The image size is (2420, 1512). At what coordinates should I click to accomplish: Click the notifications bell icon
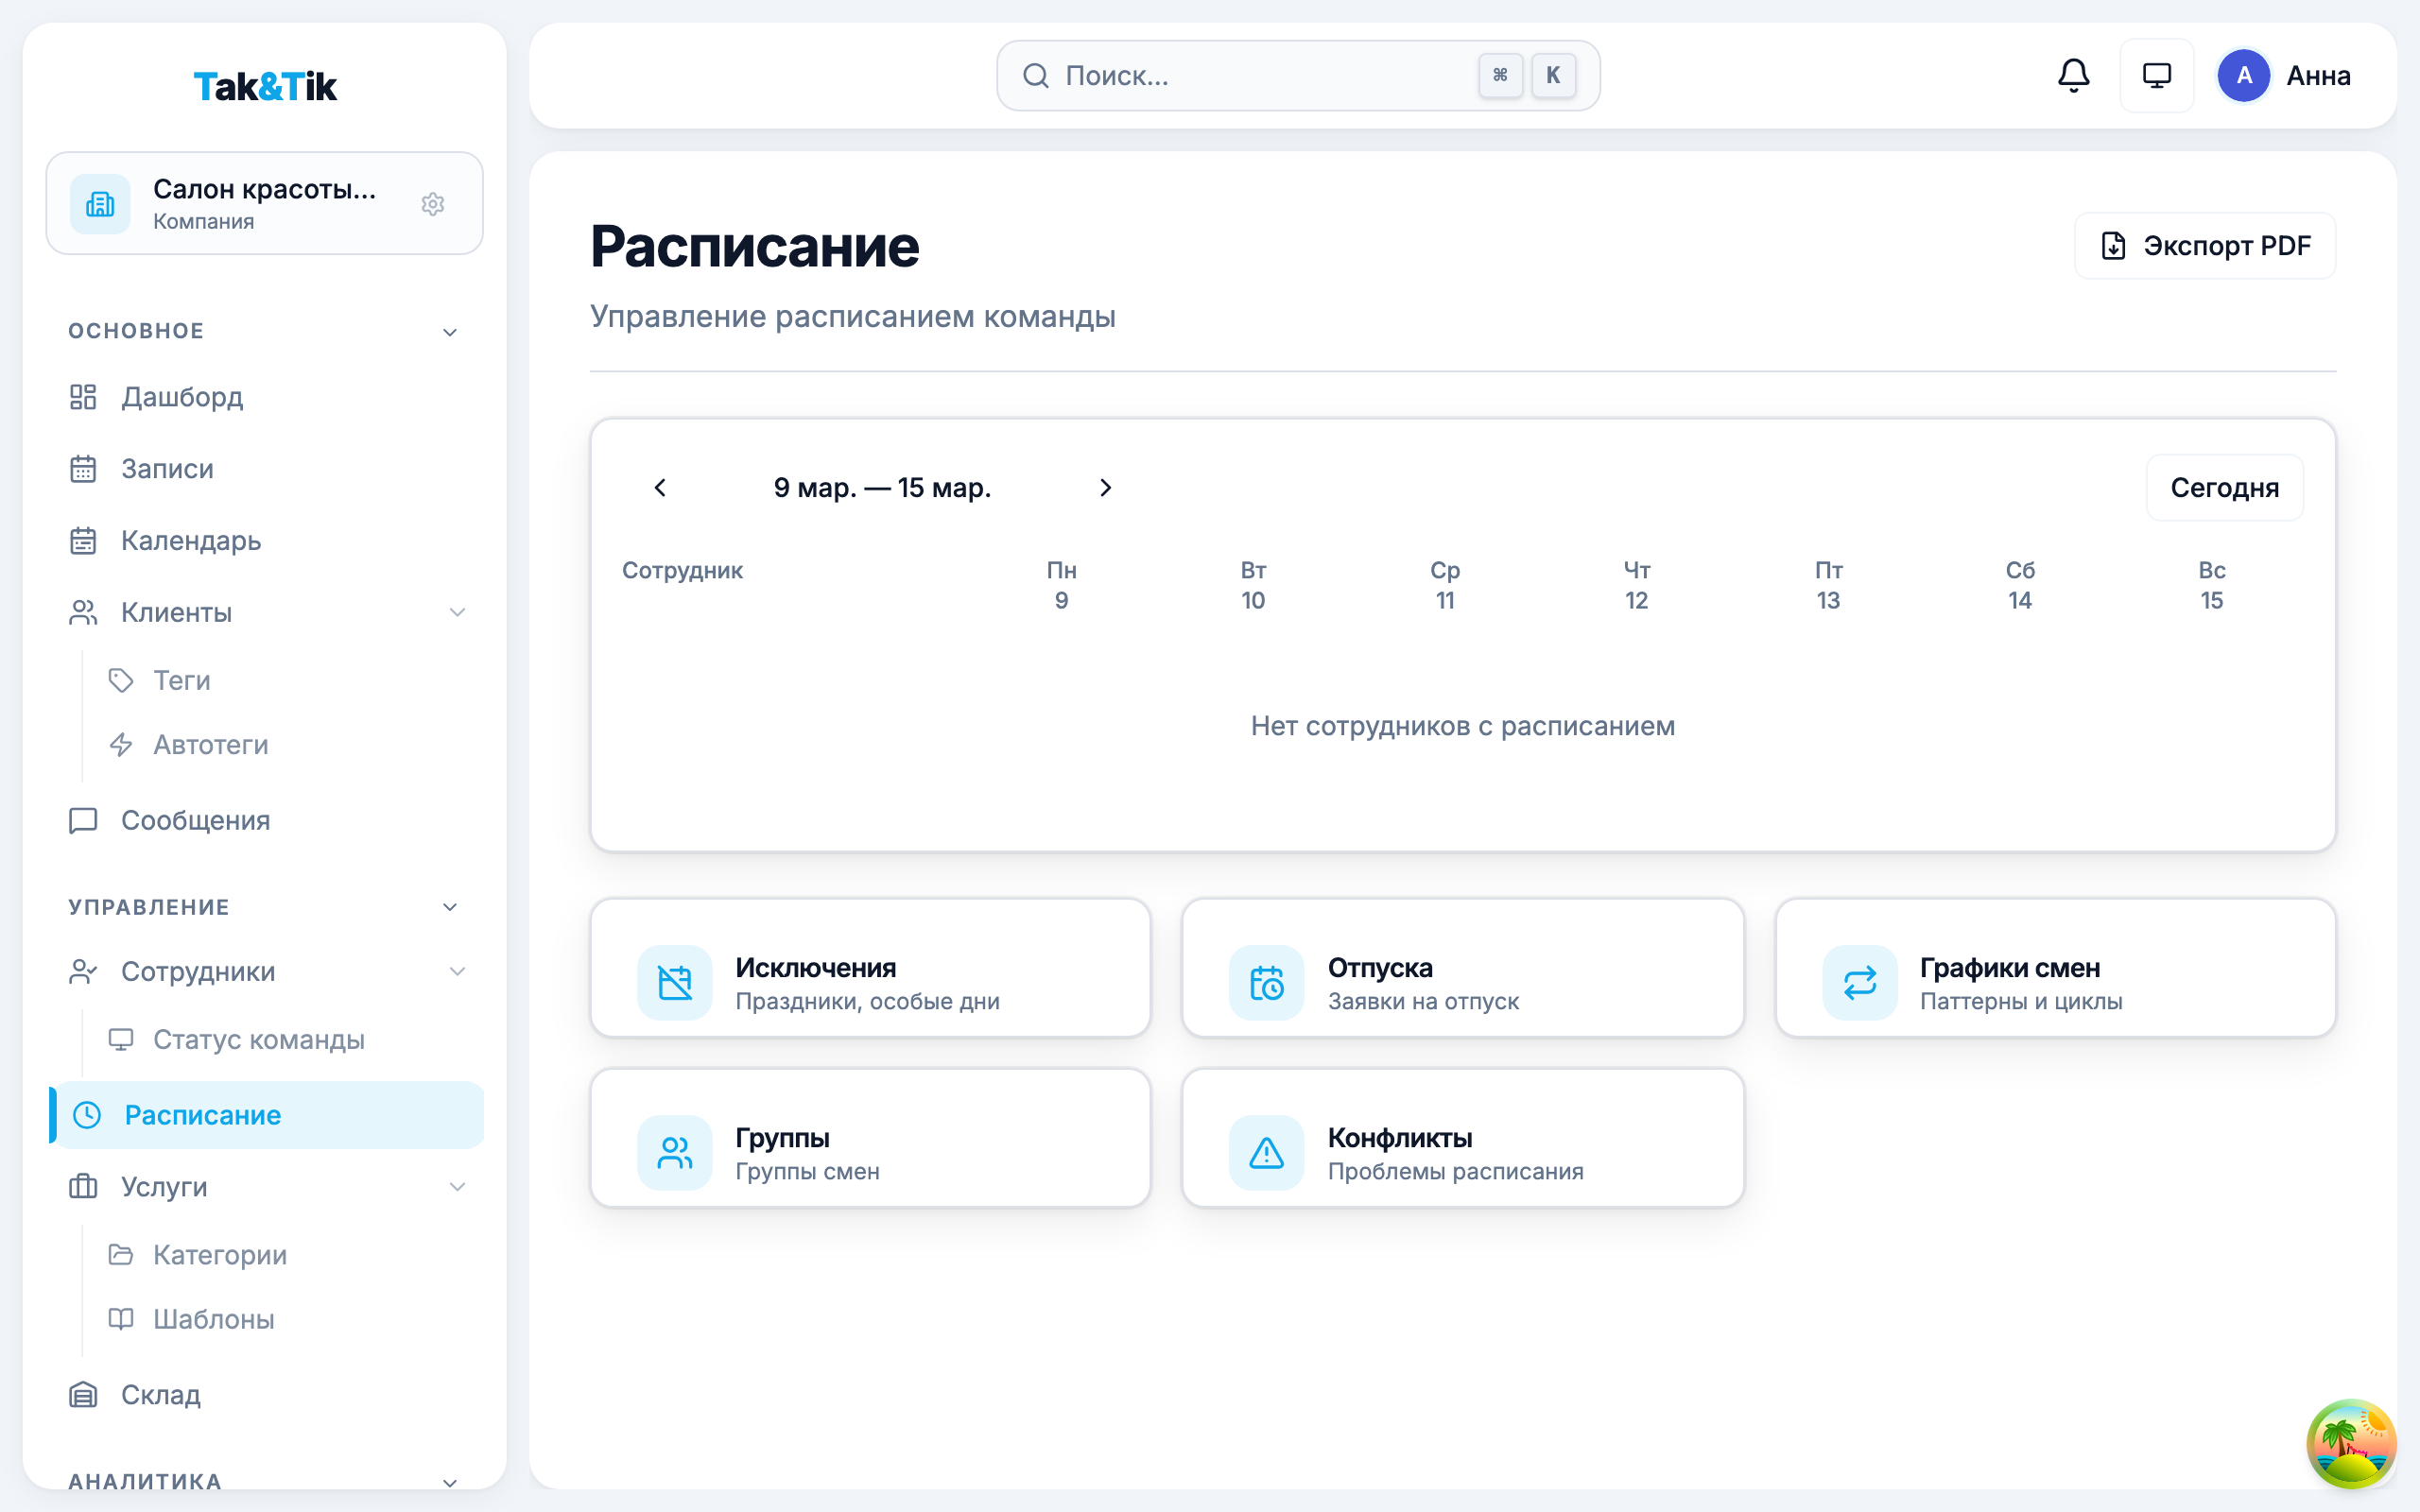pos(2073,75)
